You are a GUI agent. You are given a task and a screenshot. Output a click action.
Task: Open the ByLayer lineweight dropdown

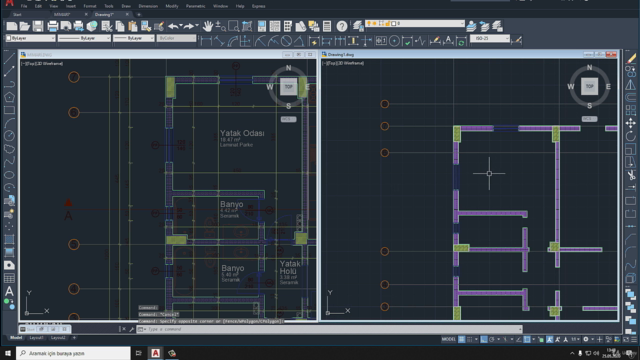(134, 38)
